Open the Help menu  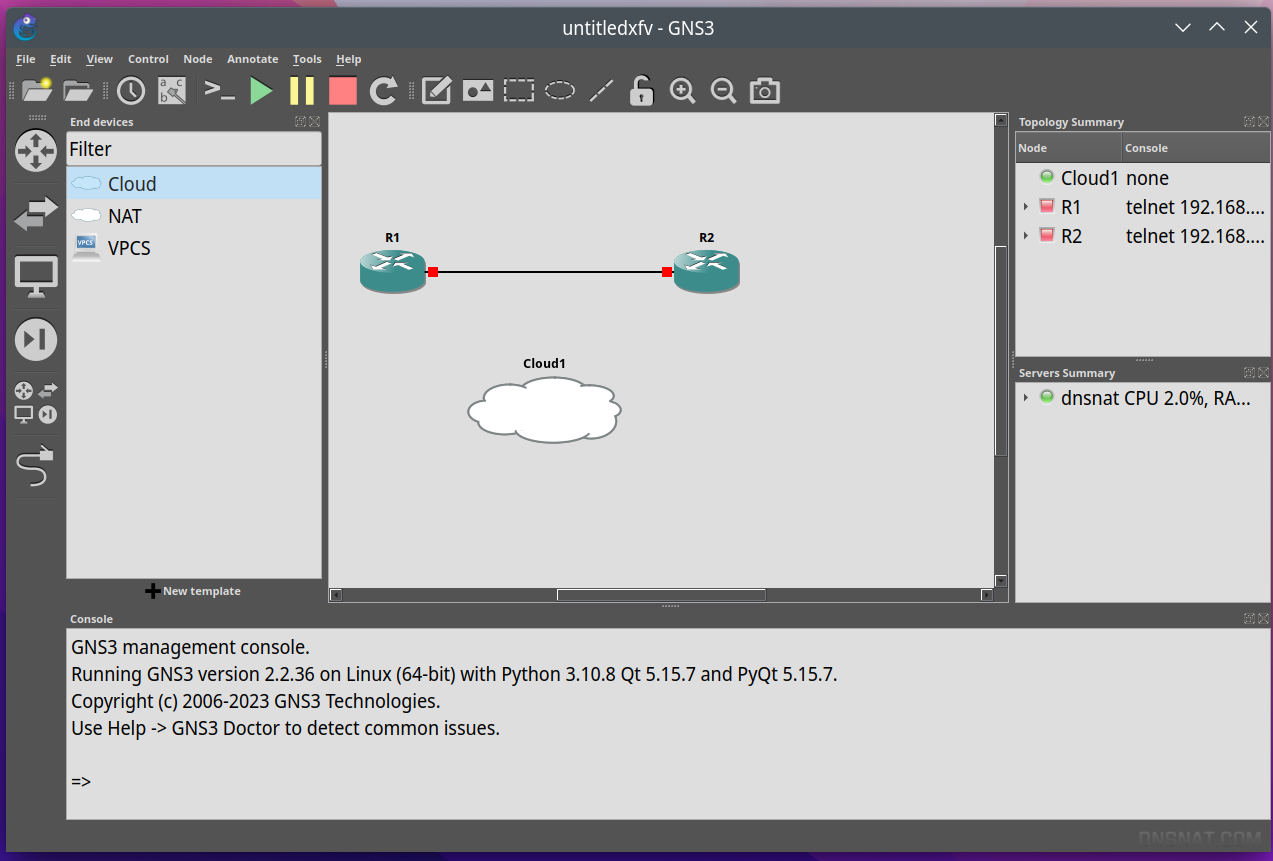point(348,59)
